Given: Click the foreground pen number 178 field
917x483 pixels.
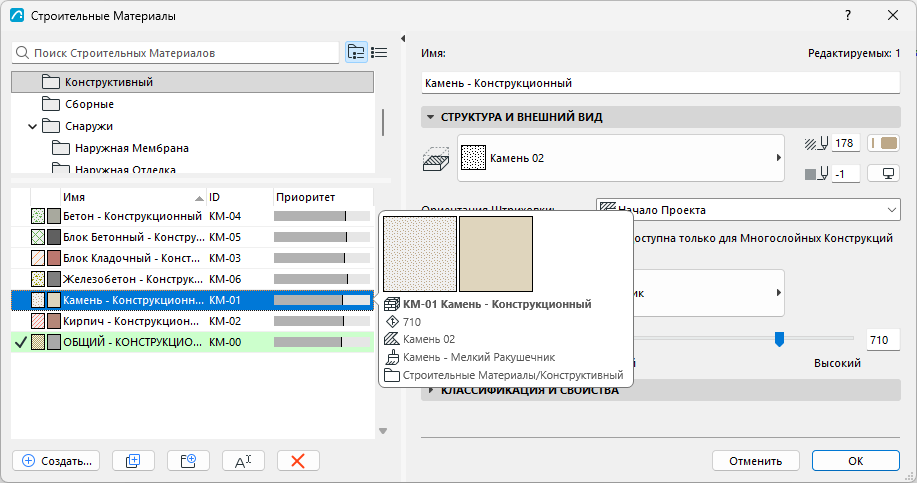Looking at the screenshot, I should (845, 143).
